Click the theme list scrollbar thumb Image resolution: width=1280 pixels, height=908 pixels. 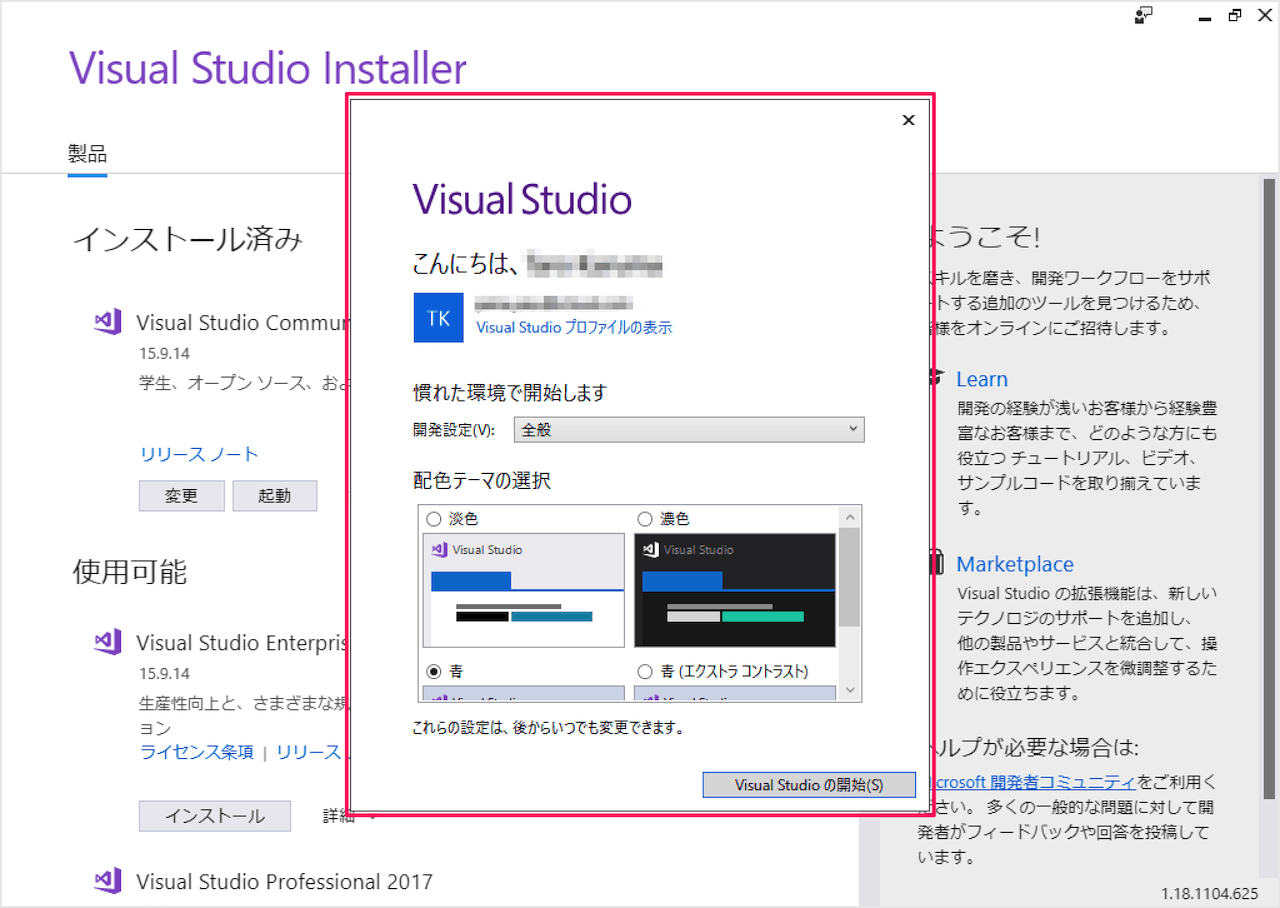point(850,577)
